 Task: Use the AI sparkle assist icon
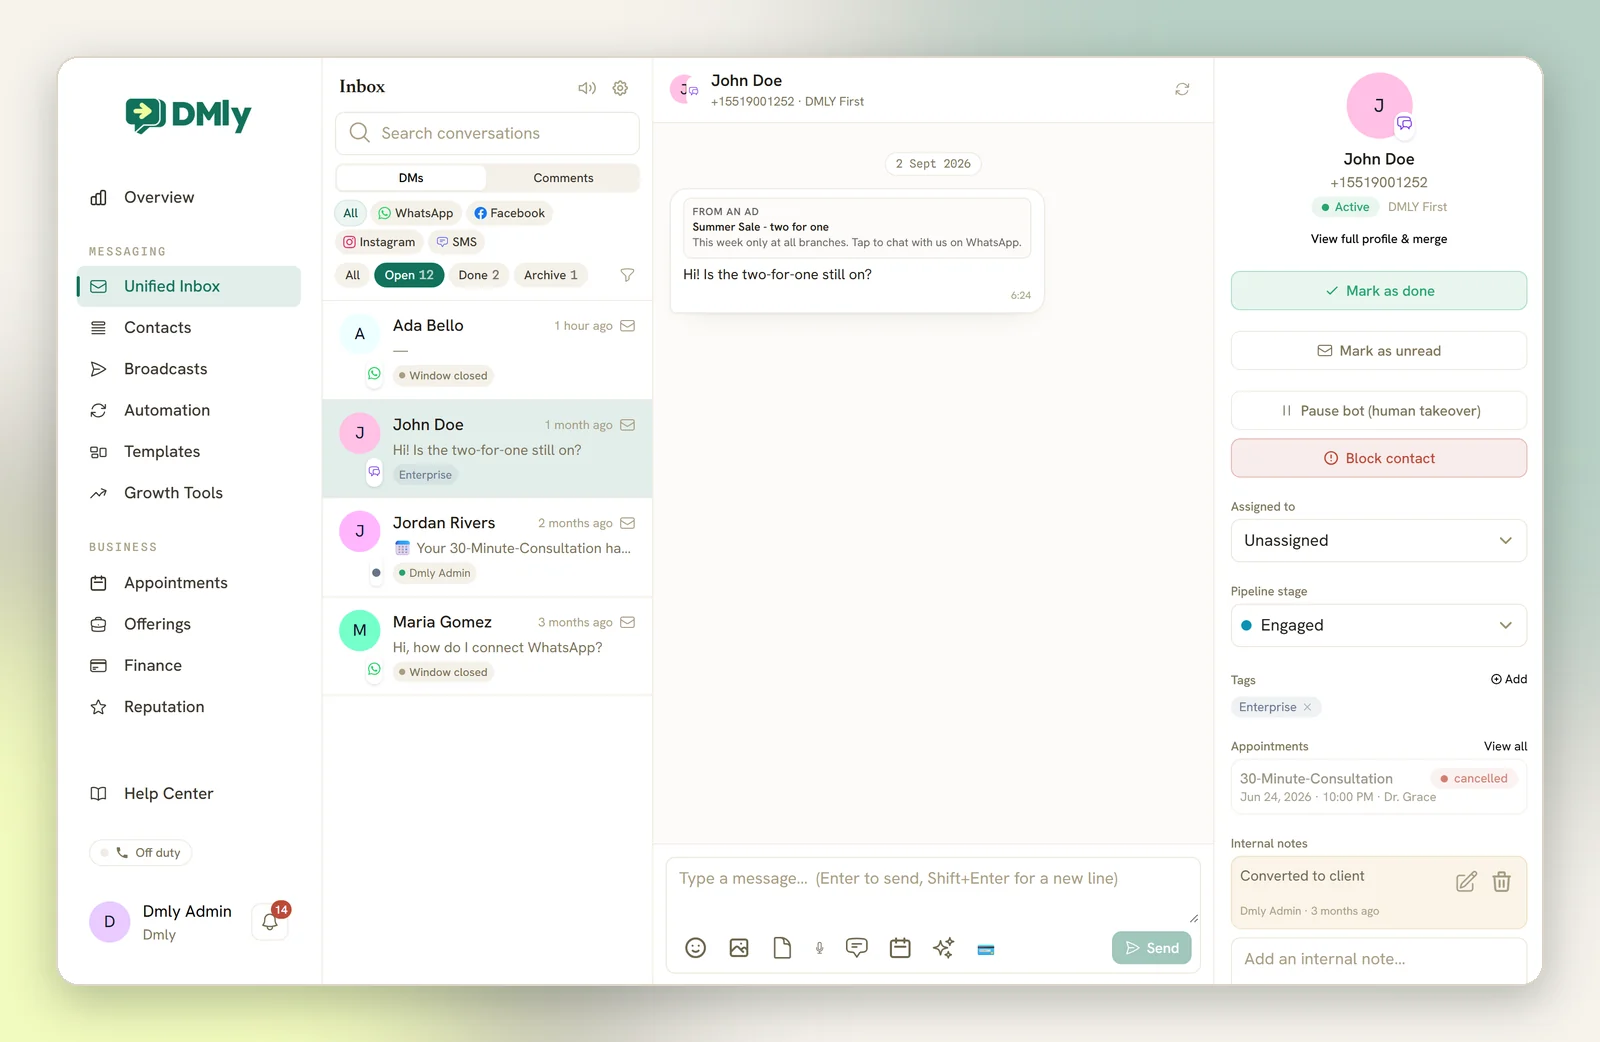(943, 948)
